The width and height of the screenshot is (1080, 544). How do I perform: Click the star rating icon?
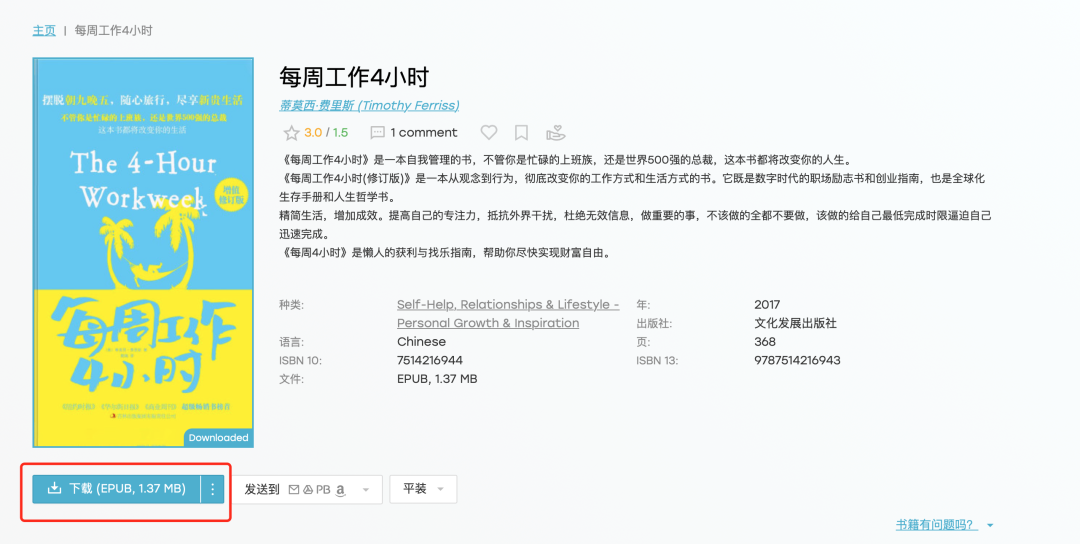[291, 133]
